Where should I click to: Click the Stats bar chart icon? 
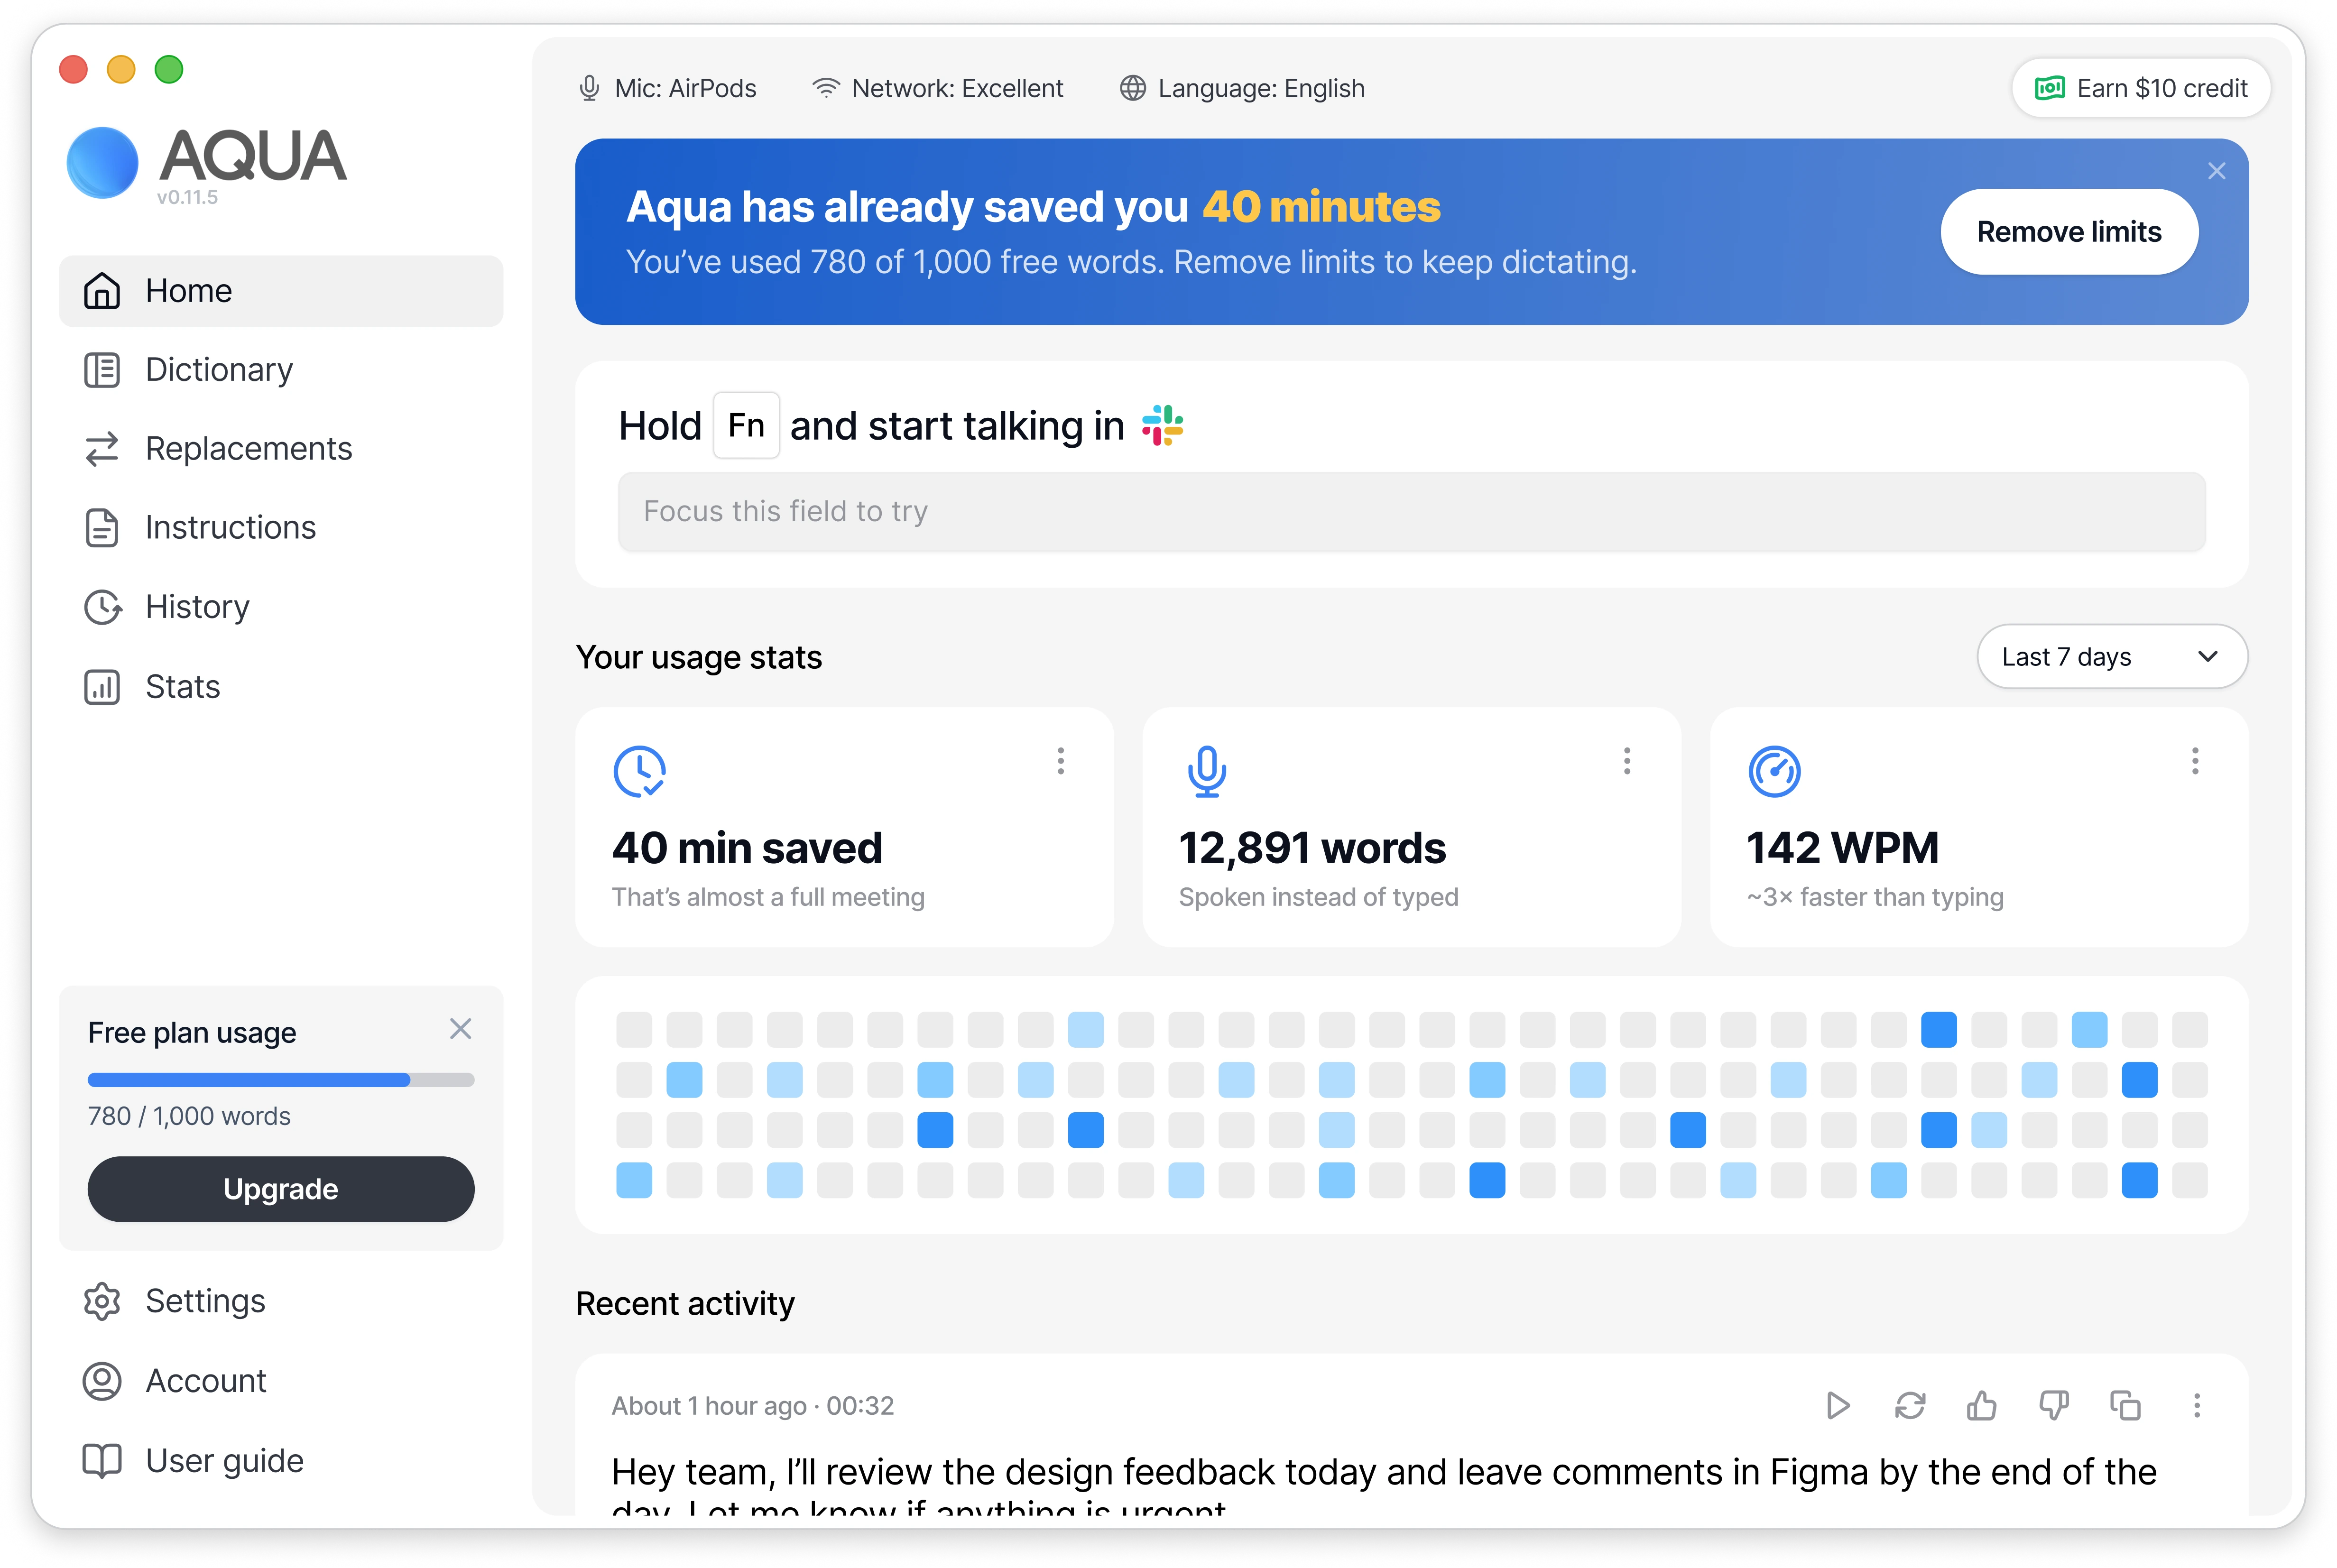click(102, 687)
